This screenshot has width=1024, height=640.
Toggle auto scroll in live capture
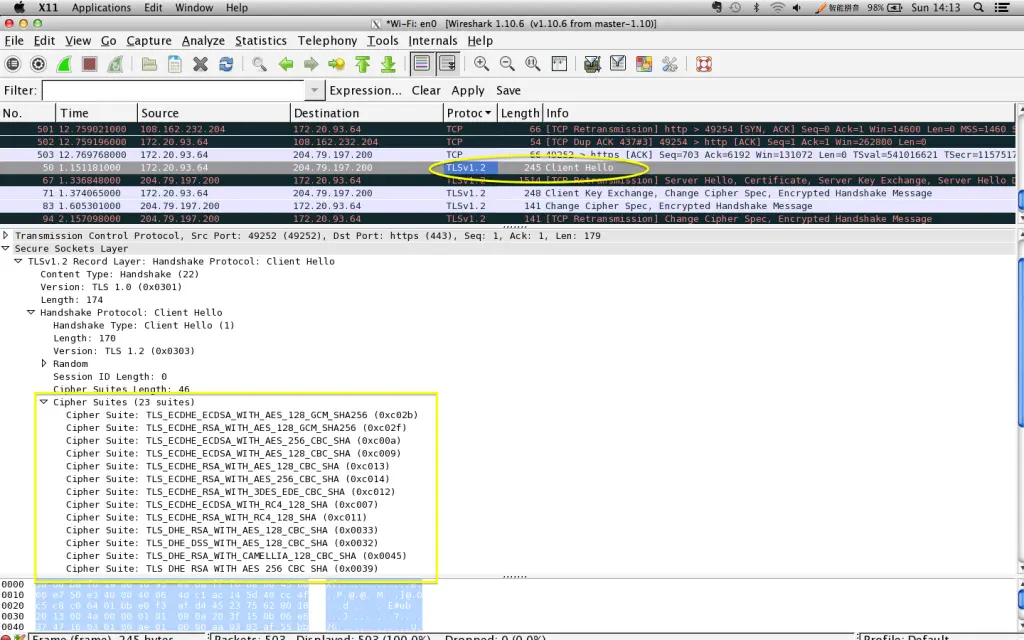tap(447, 64)
